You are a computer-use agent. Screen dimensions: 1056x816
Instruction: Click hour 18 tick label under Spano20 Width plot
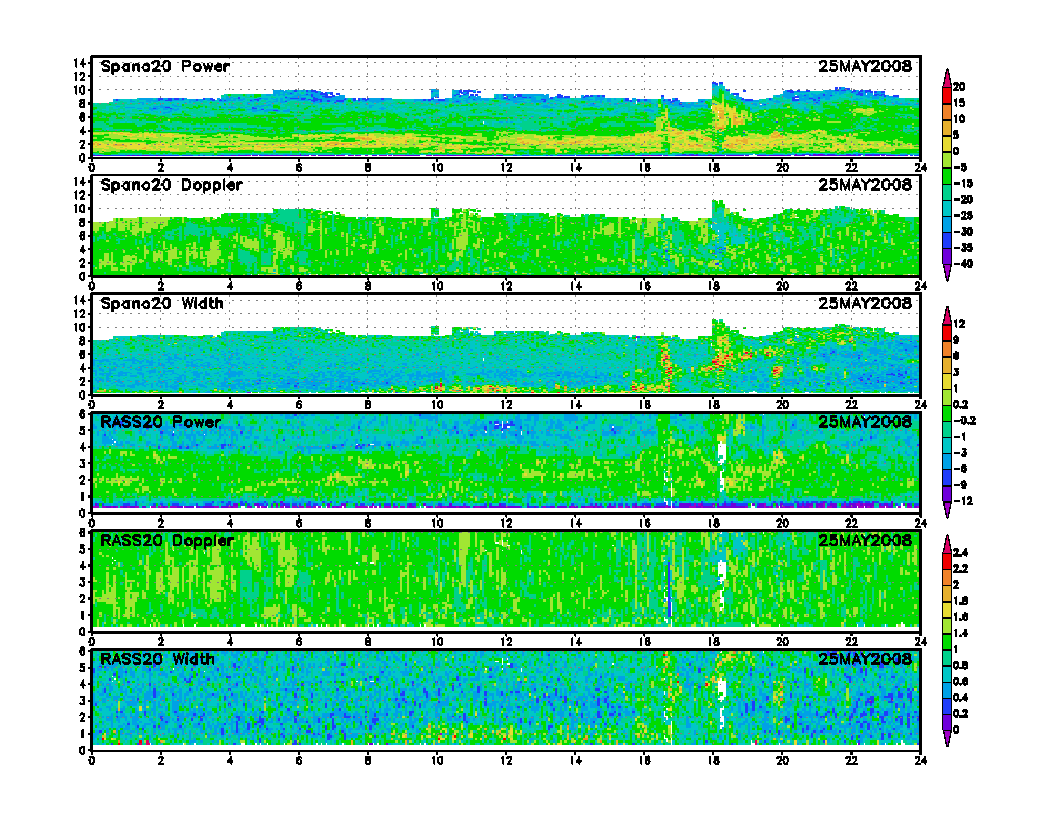pos(713,405)
